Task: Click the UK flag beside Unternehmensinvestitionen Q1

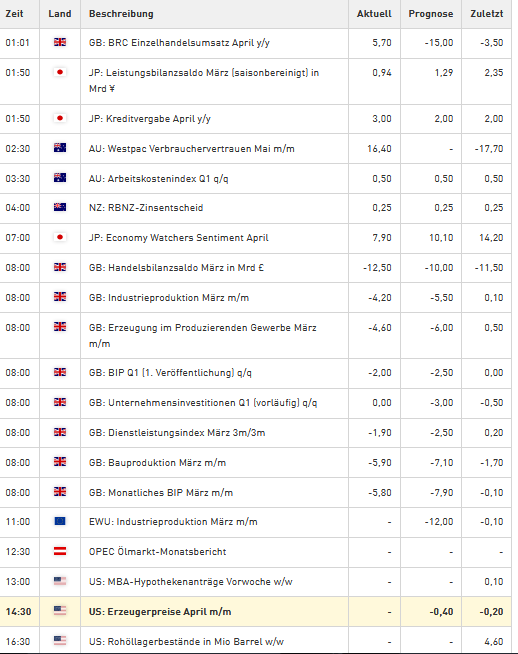Action: click(60, 402)
